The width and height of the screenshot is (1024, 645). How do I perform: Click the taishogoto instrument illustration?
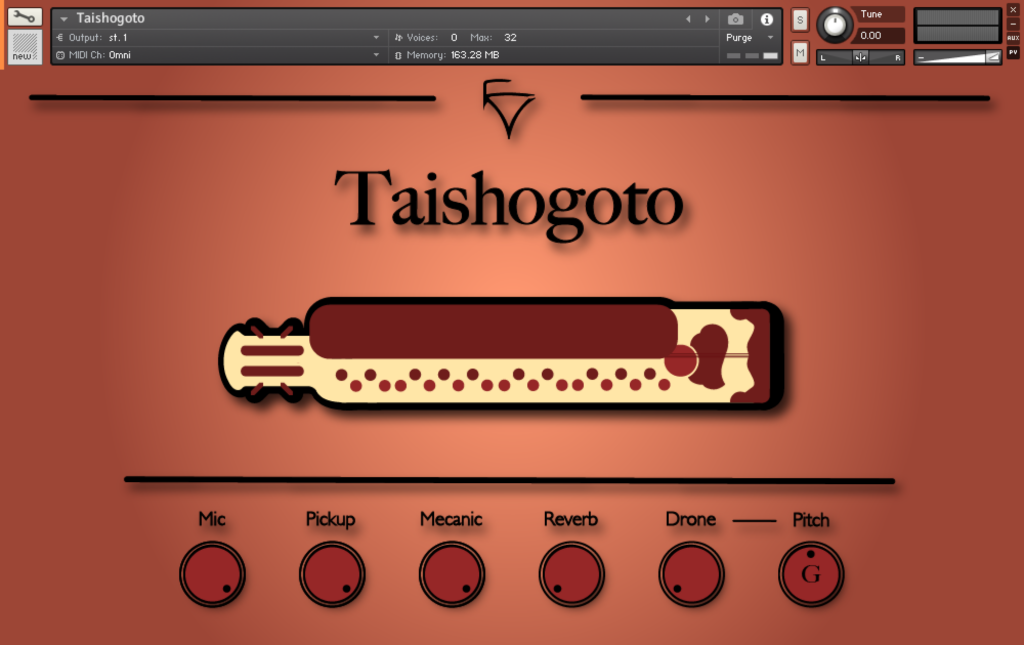tap(501, 354)
